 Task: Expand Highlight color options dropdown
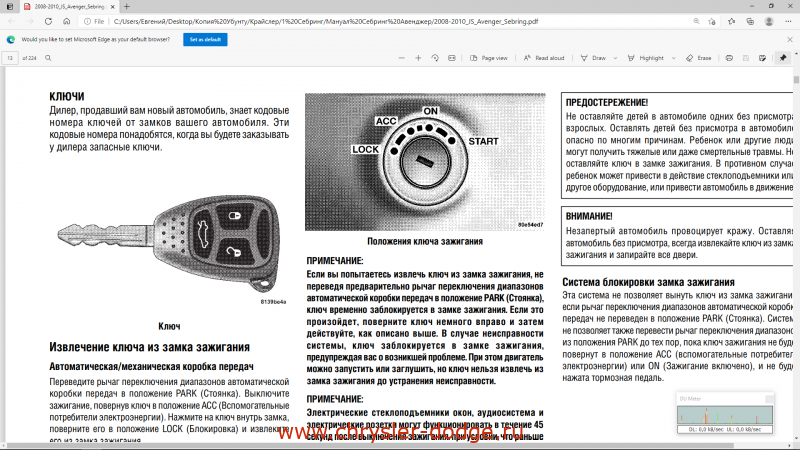pyautogui.click(x=673, y=58)
